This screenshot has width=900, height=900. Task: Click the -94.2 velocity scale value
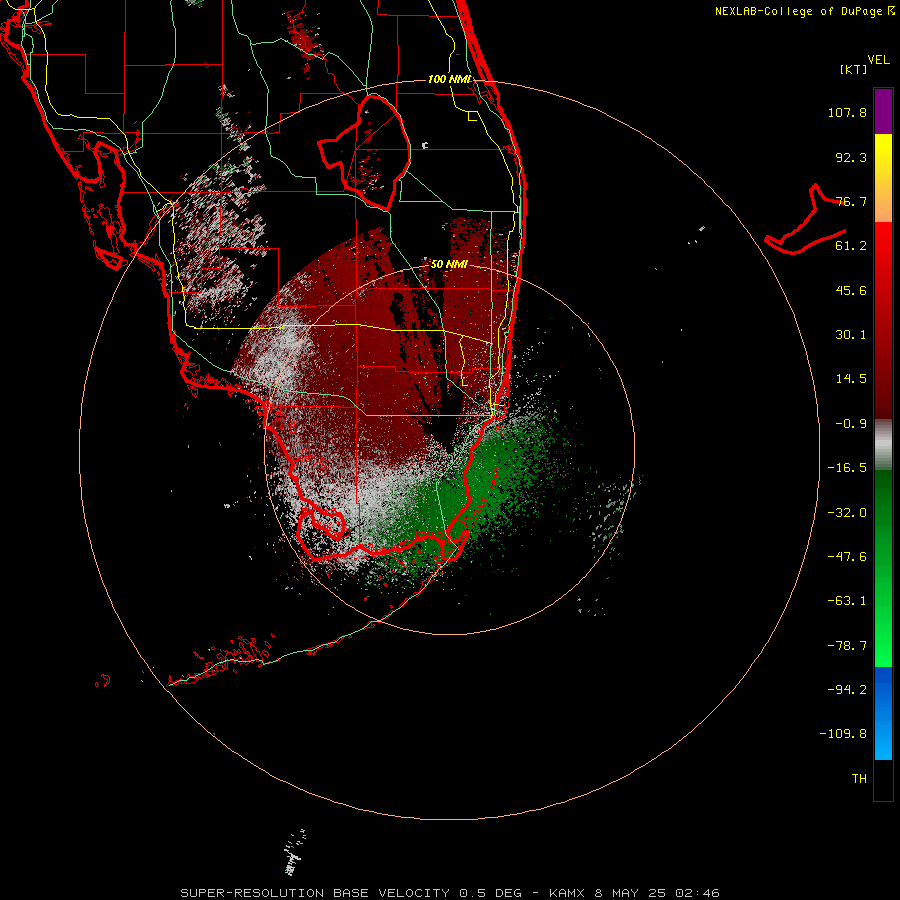coord(847,690)
